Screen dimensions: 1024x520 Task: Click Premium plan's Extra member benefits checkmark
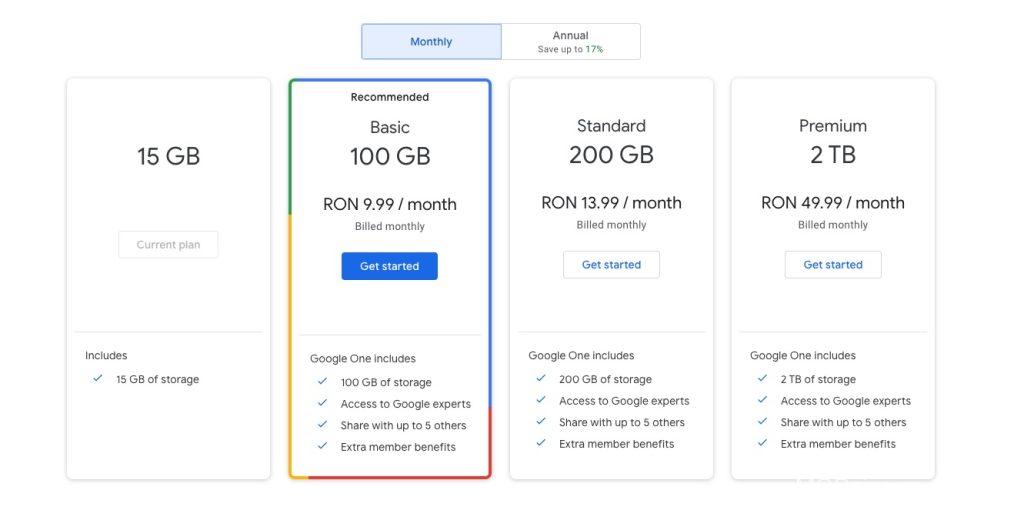pyautogui.click(x=762, y=444)
